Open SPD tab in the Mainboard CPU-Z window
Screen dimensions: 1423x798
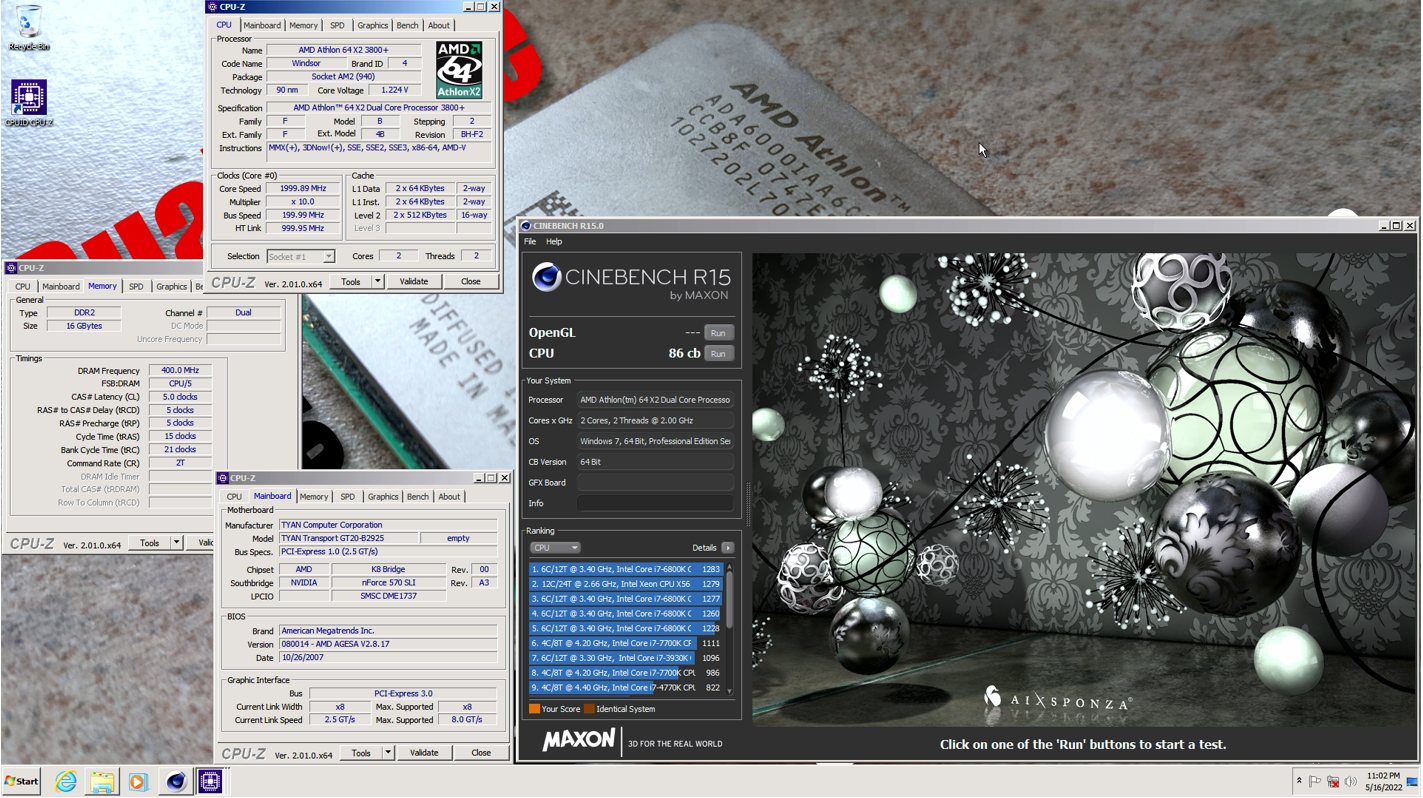[347, 497]
